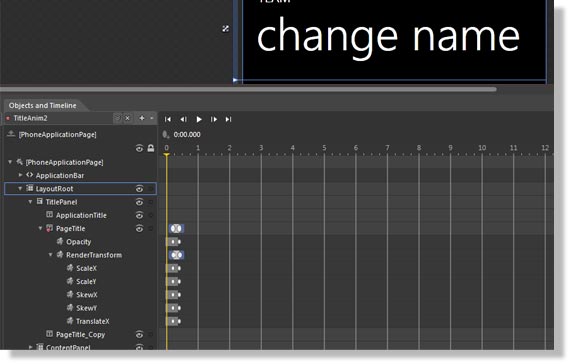Select the RenderTransform keyframe on timeline
Screen dimensions: 571x364
coord(176,255)
